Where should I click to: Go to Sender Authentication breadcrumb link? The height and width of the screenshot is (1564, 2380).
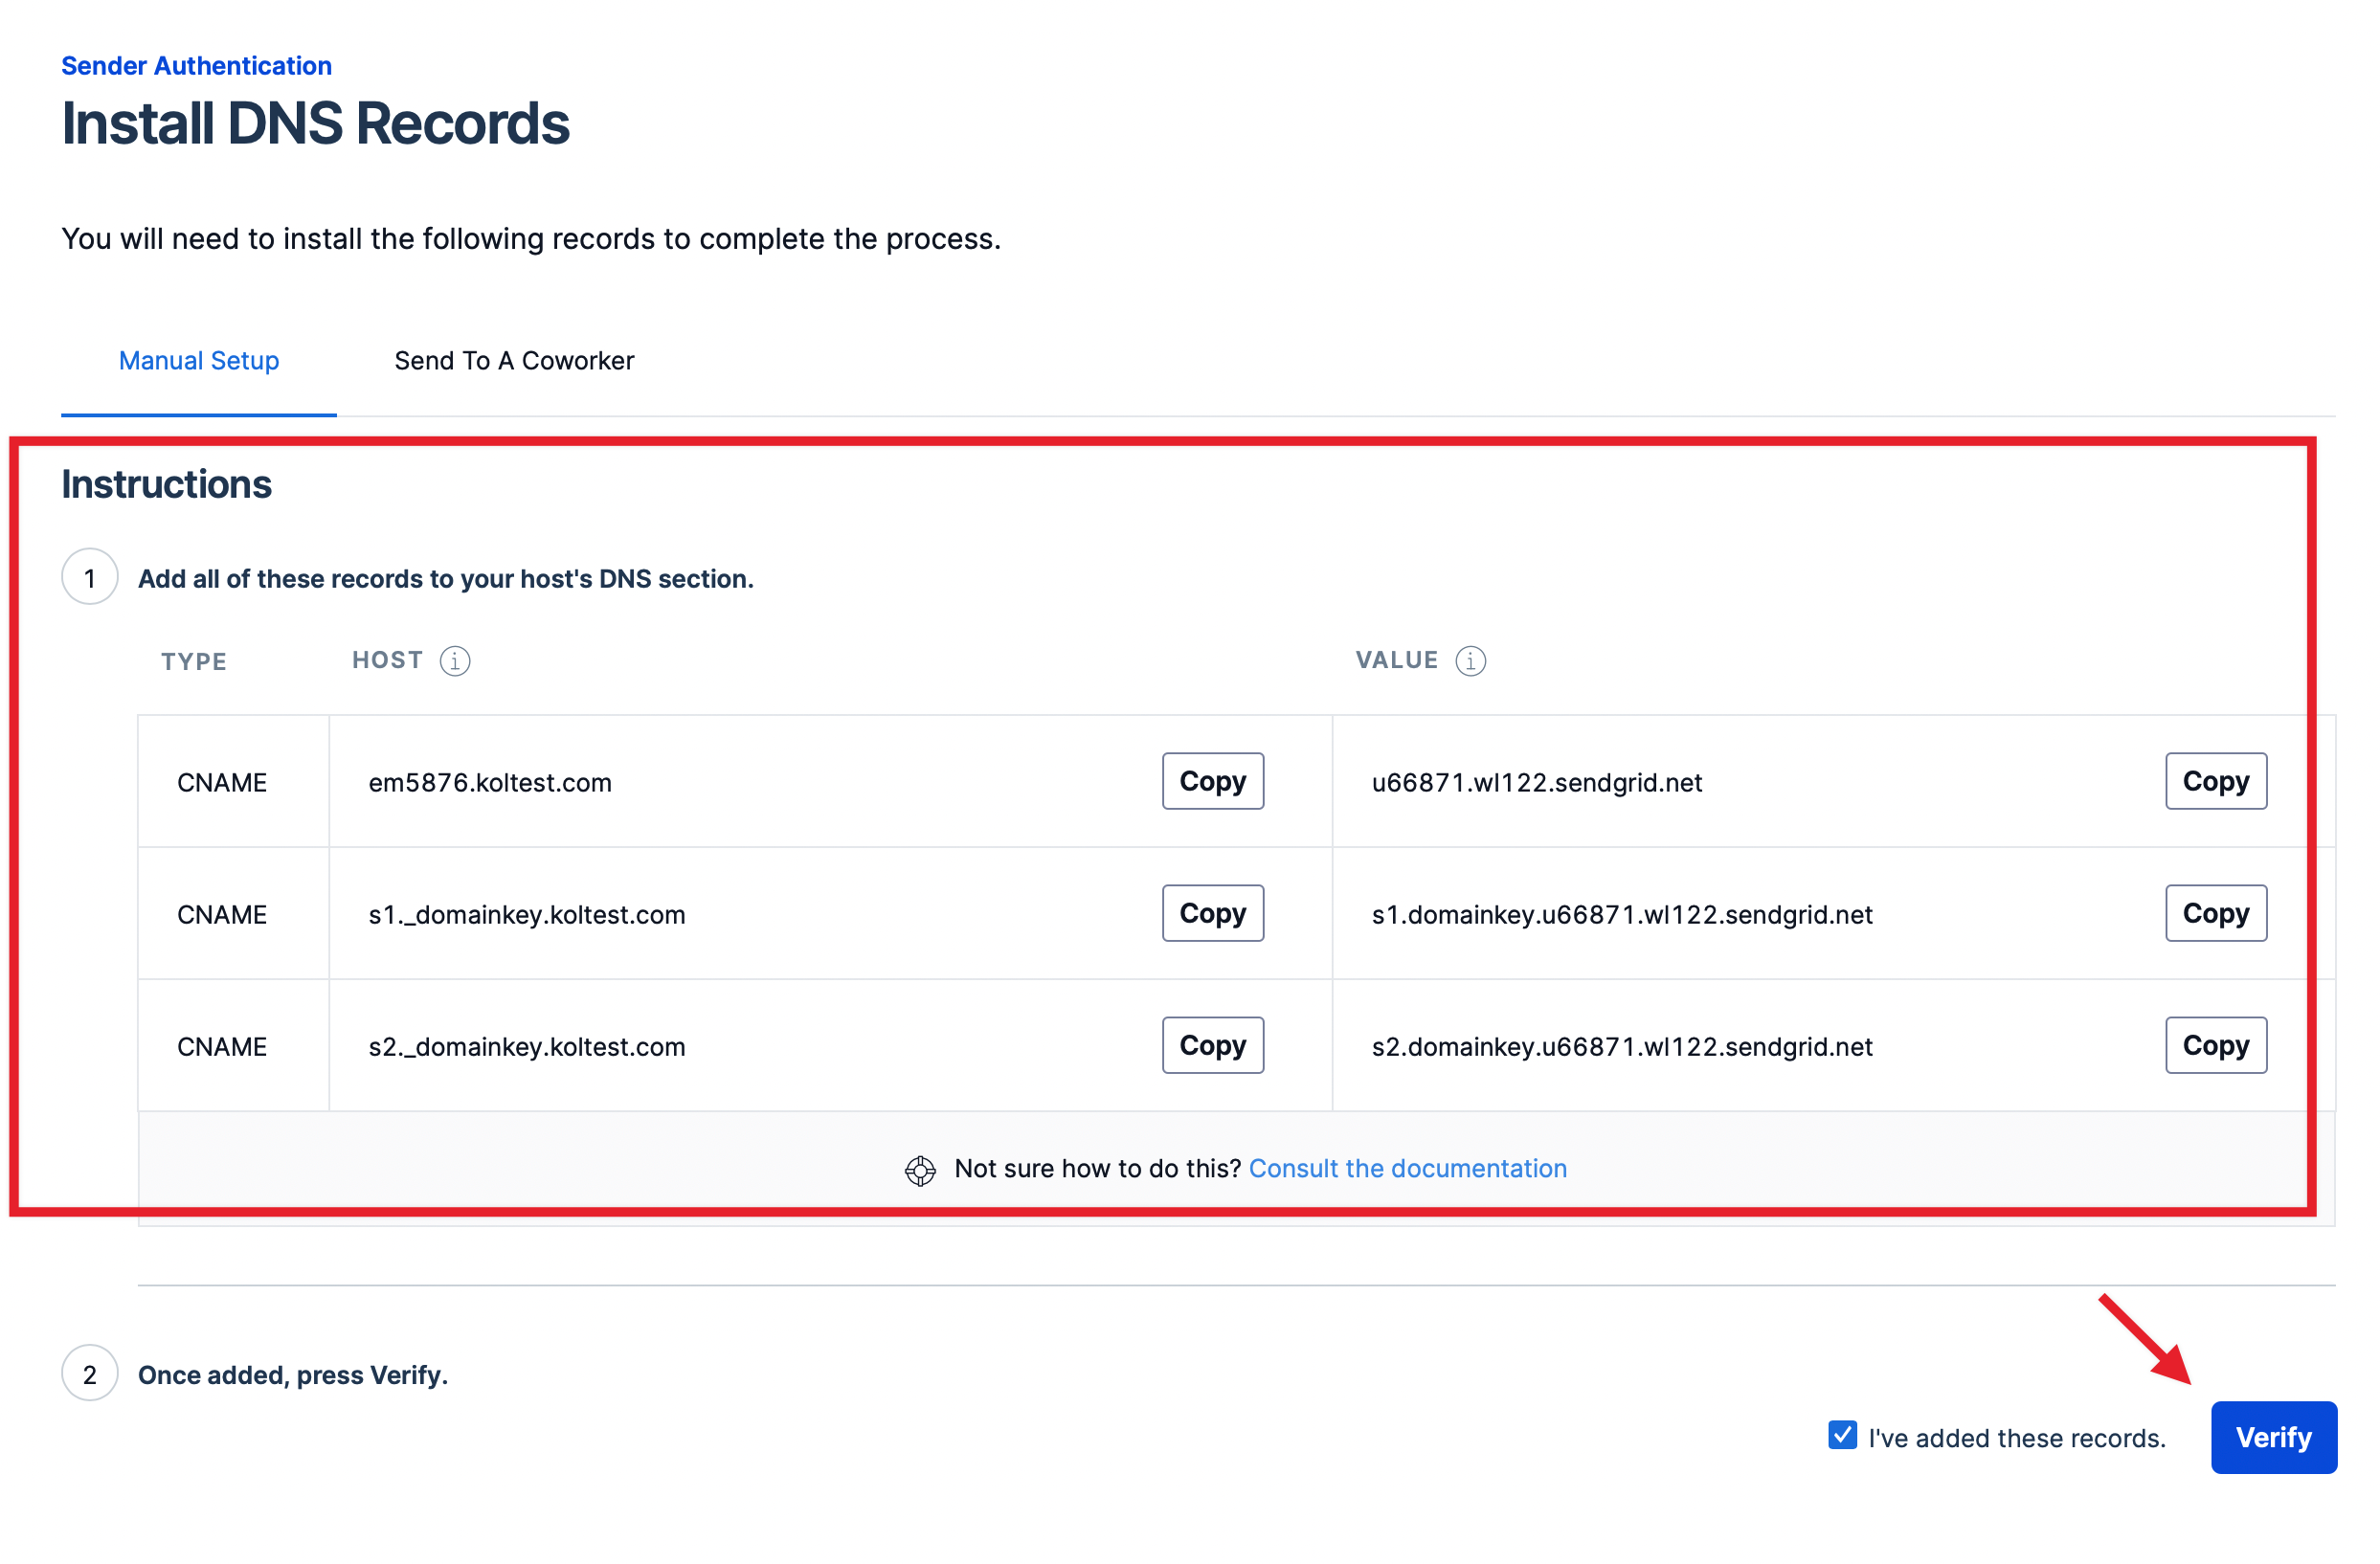pyautogui.click(x=197, y=66)
